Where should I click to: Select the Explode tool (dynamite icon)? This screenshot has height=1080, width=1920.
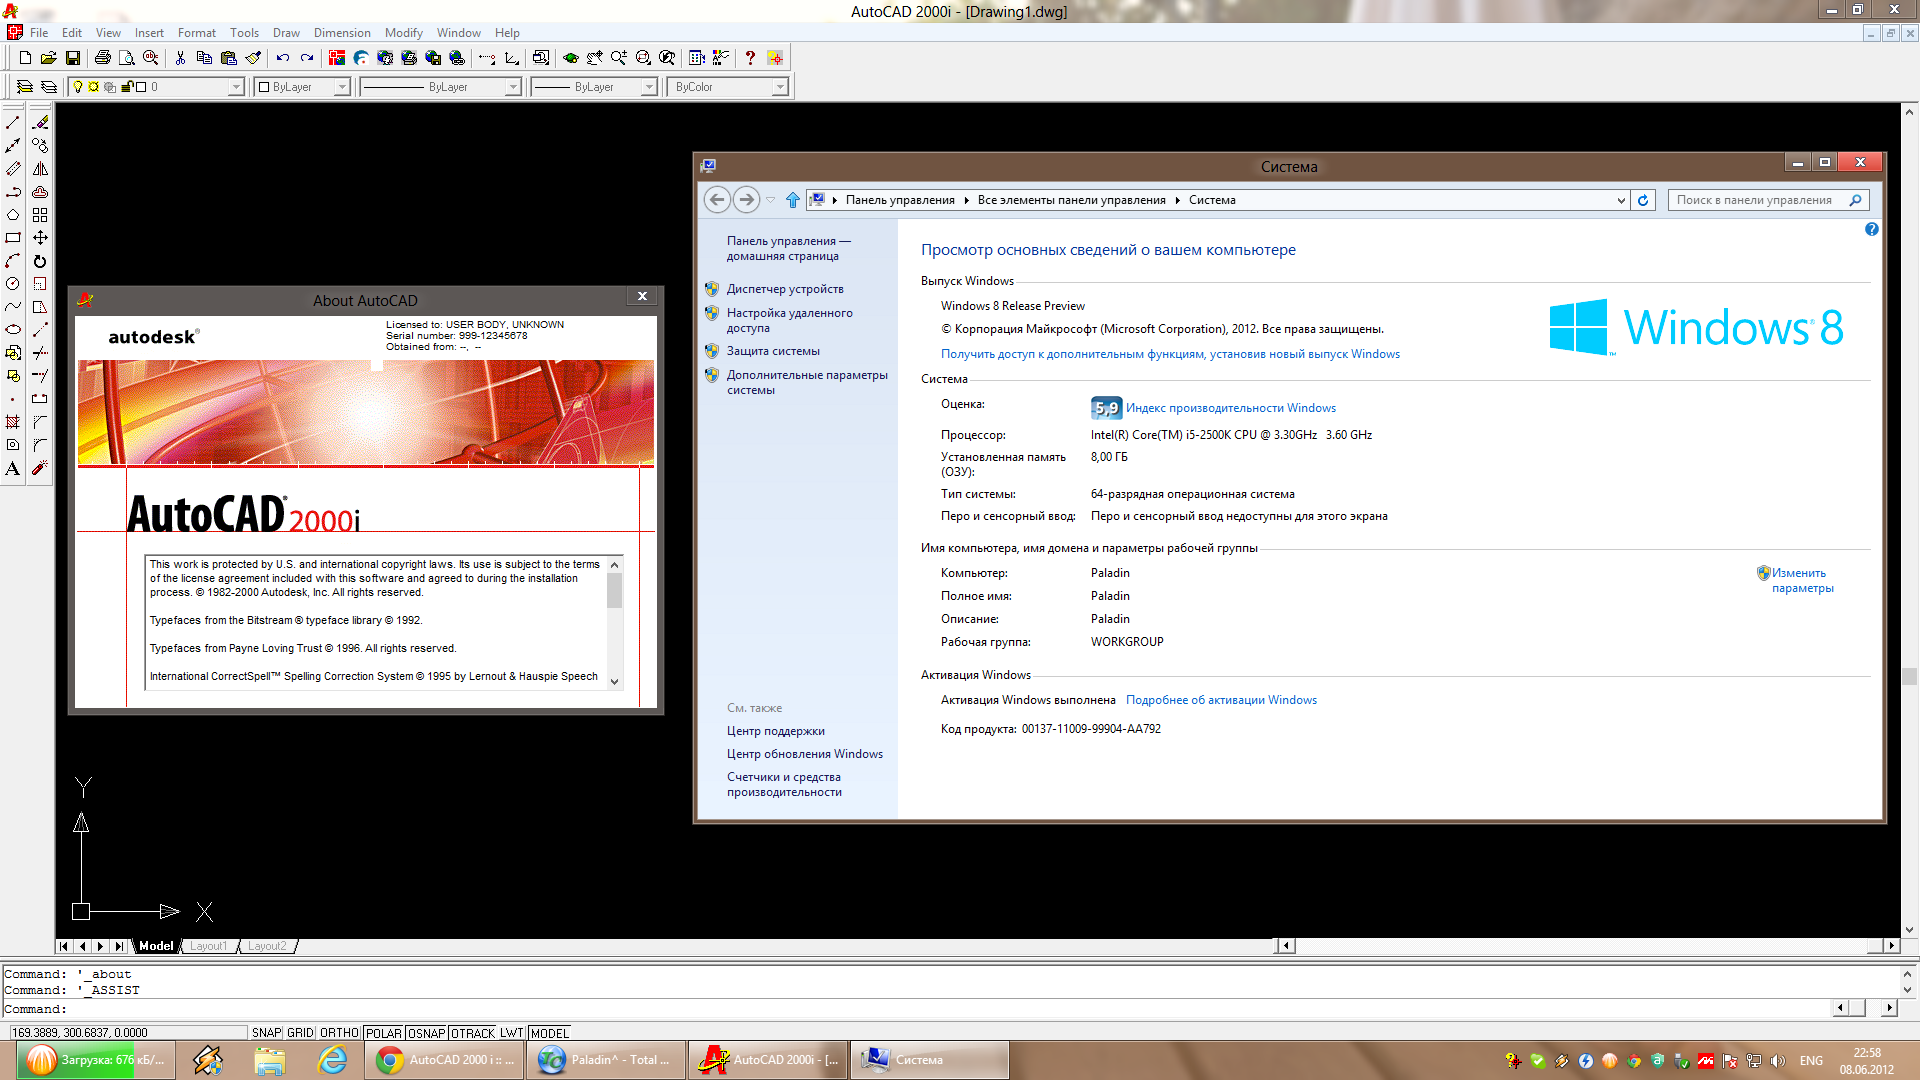(x=40, y=468)
